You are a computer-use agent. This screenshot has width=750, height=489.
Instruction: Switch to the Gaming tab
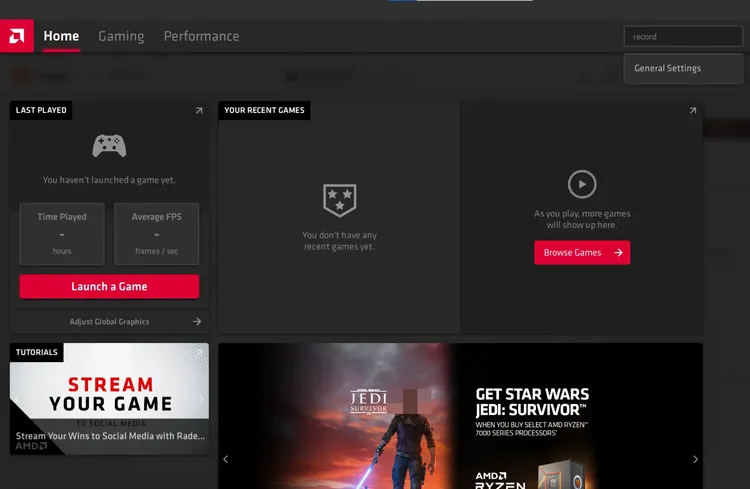[x=121, y=36]
